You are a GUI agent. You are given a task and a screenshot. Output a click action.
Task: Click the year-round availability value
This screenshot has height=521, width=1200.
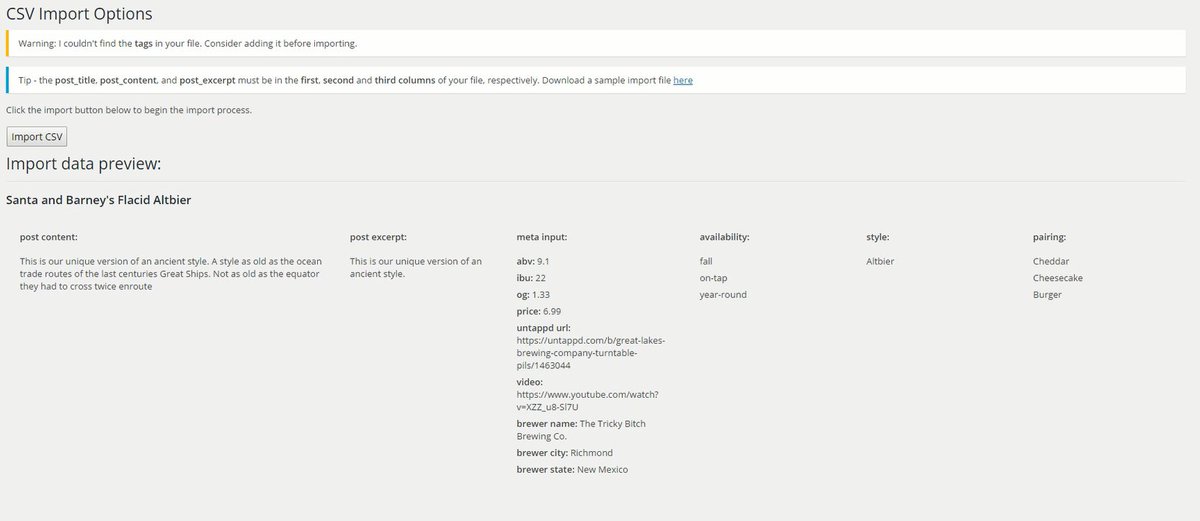(723, 295)
